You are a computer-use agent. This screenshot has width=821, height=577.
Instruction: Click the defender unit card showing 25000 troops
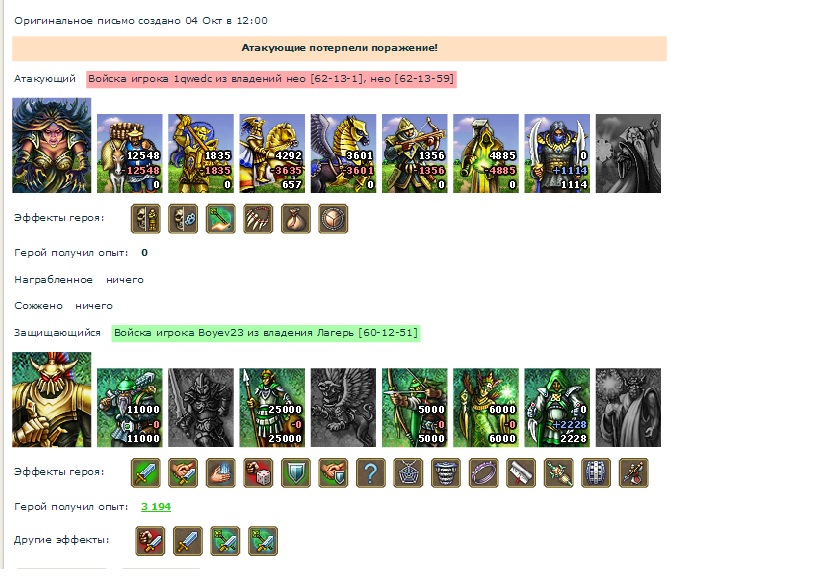tap(272, 407)
